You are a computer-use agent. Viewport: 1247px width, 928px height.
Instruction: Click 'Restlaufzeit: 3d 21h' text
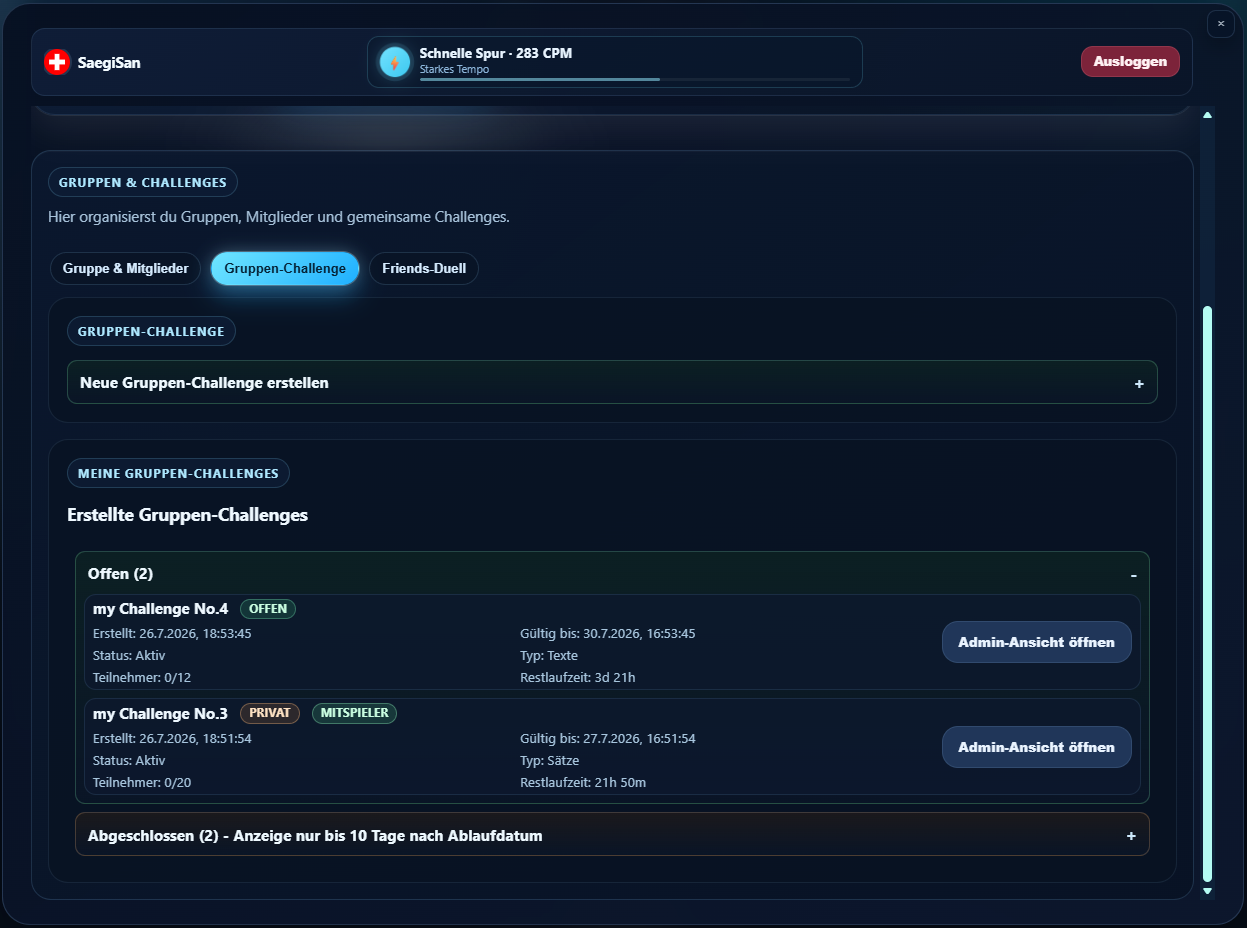point(578,678)
